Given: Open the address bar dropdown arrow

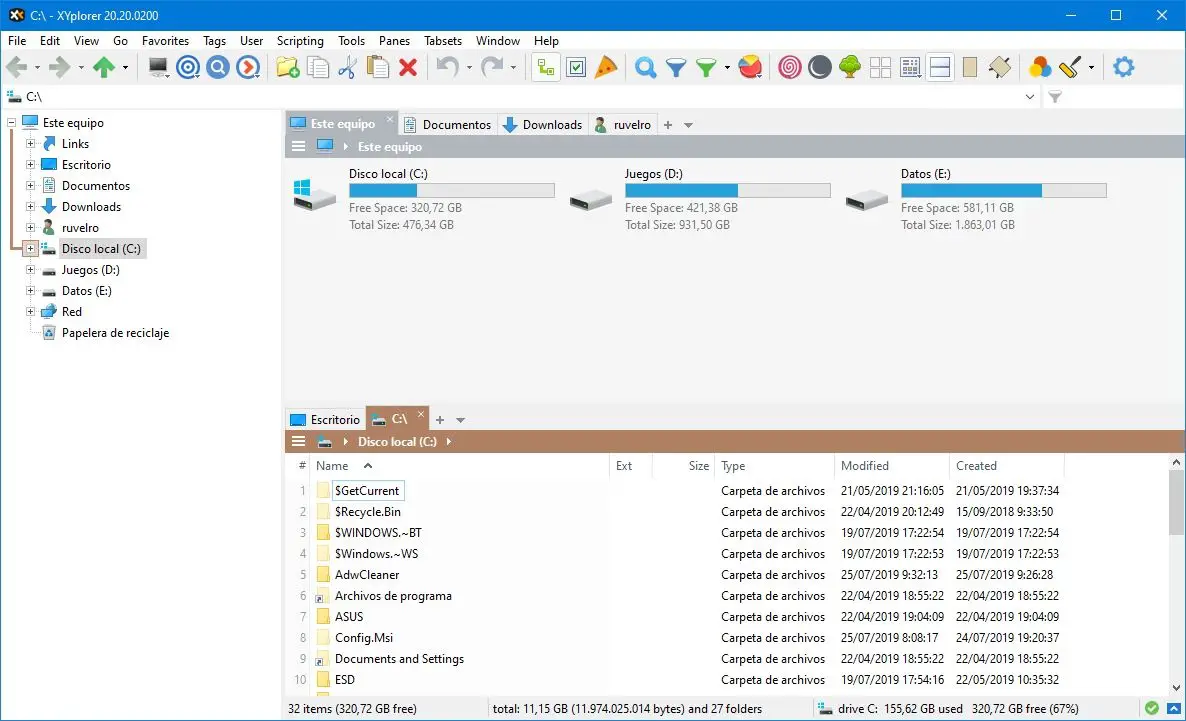Looking at the screenshot, I should (1029, 97).
